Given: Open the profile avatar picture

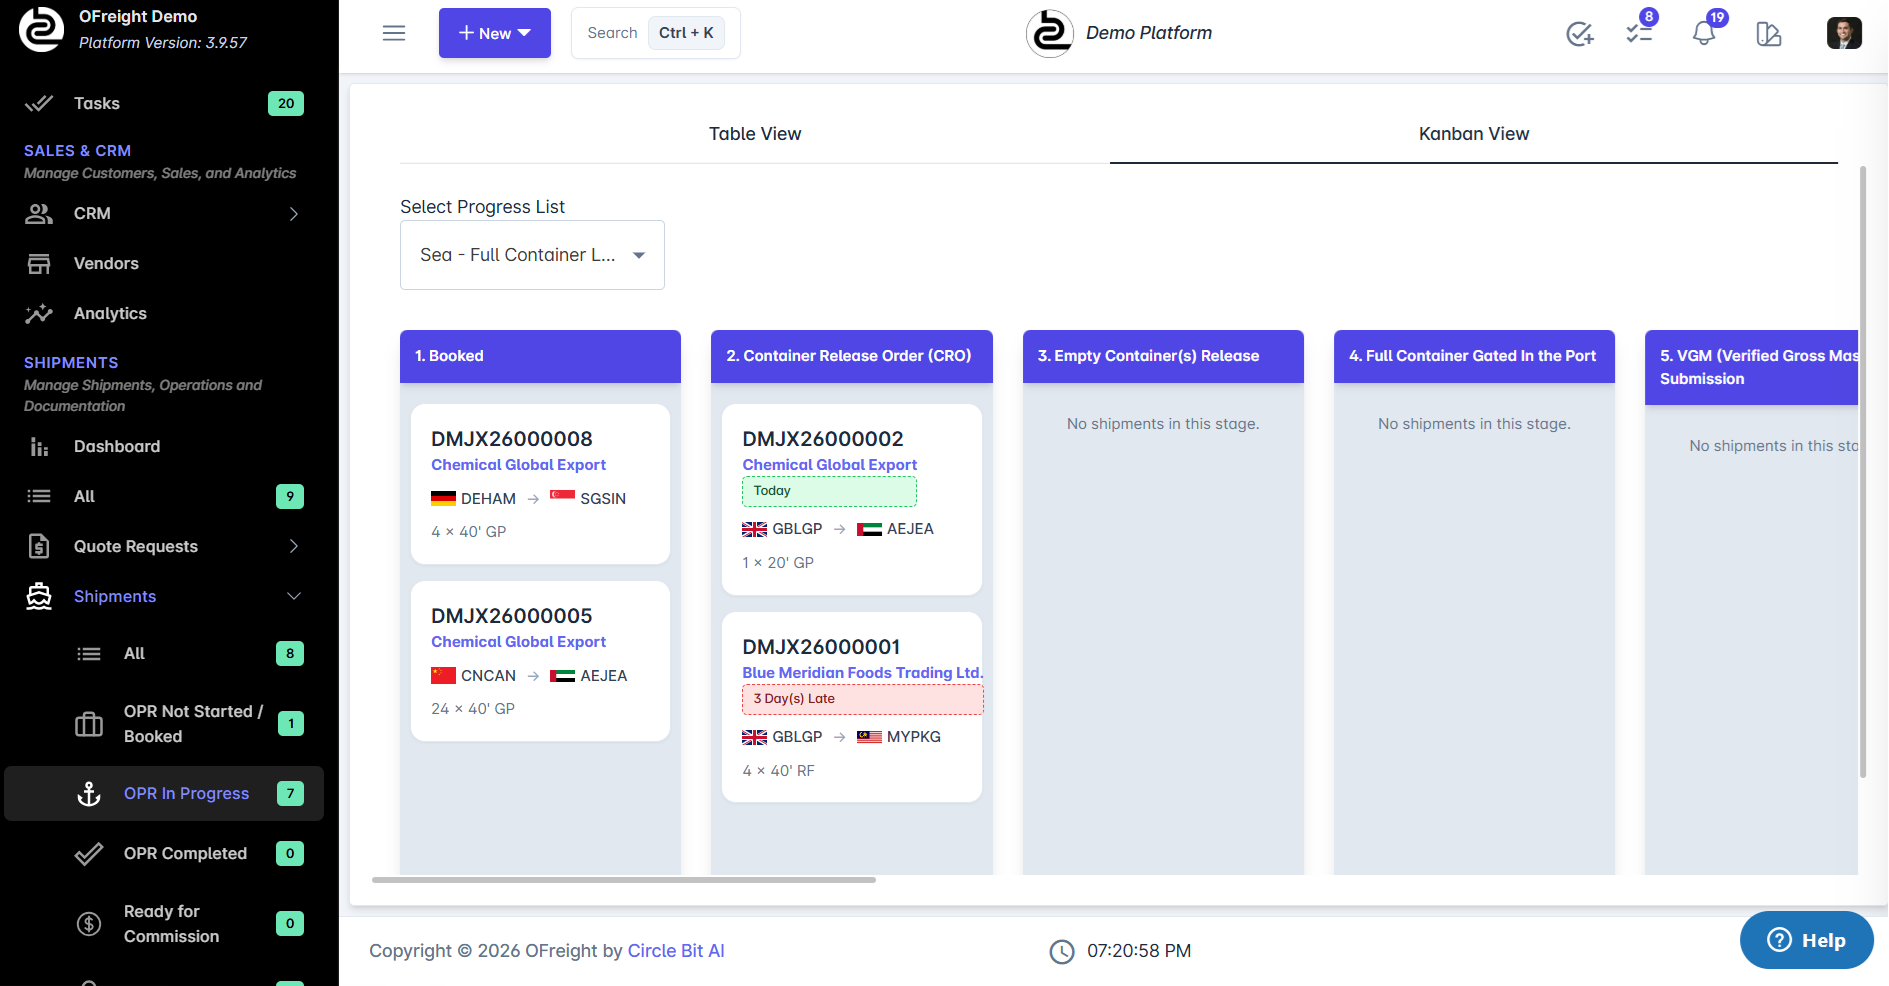Looking at the screenshot, I should pyautogui.click(x=1844, y=33).
